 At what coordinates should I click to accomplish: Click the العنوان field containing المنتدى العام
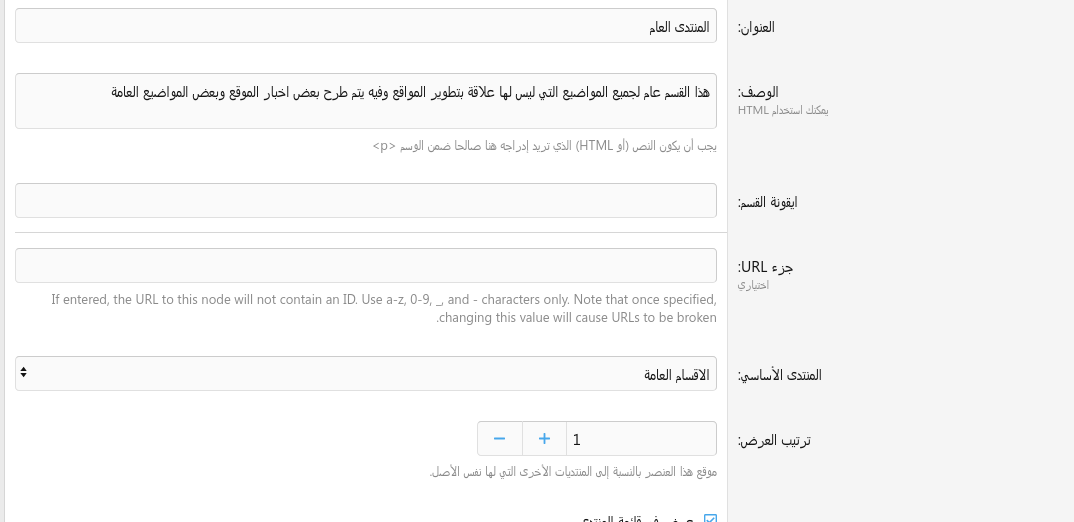366,27
